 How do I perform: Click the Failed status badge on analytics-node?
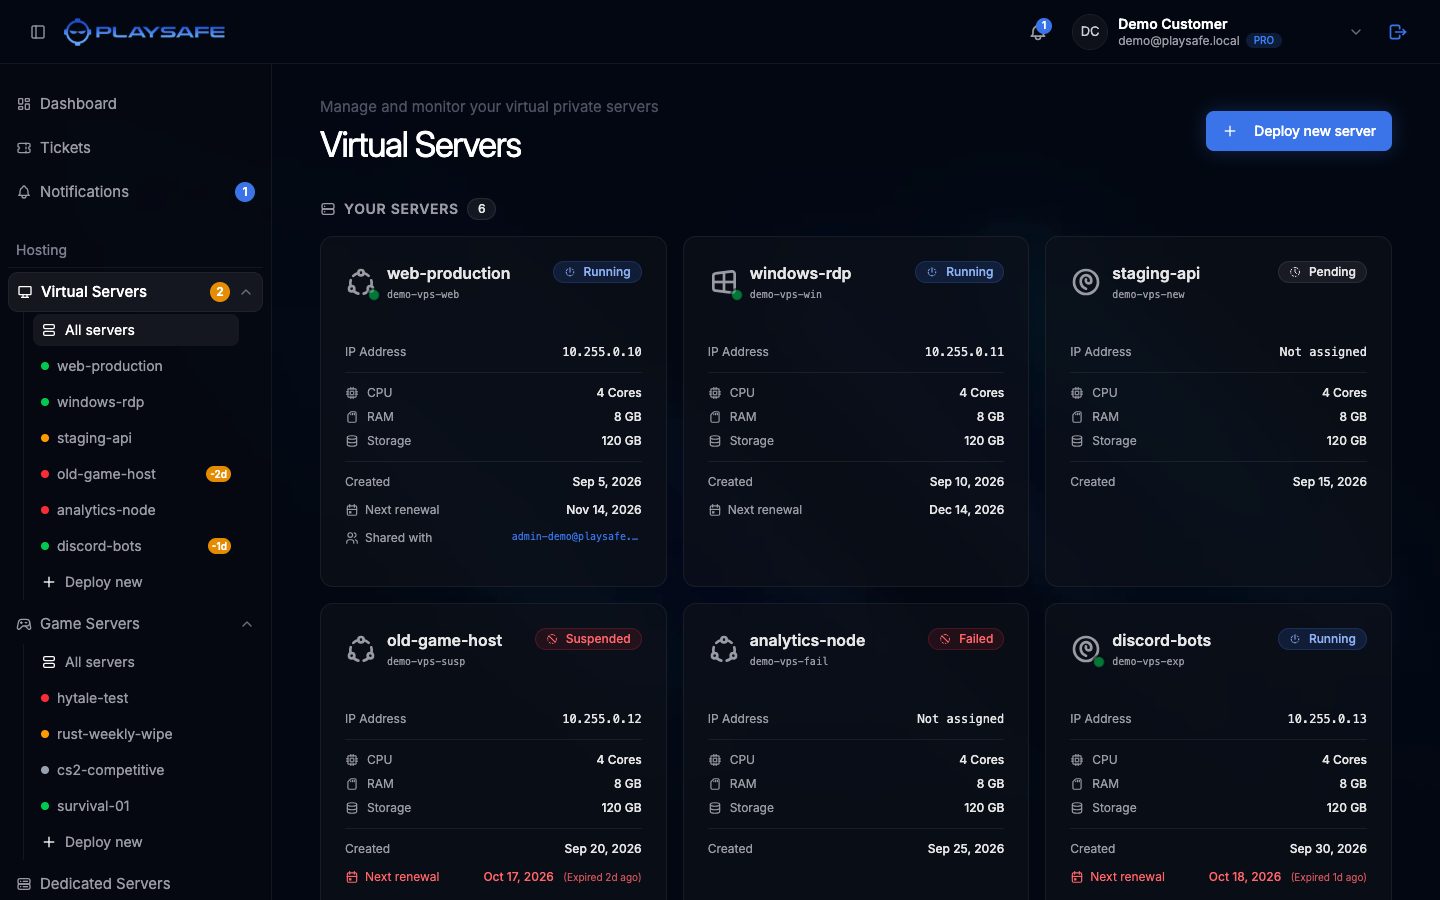(x=966, y=639)
